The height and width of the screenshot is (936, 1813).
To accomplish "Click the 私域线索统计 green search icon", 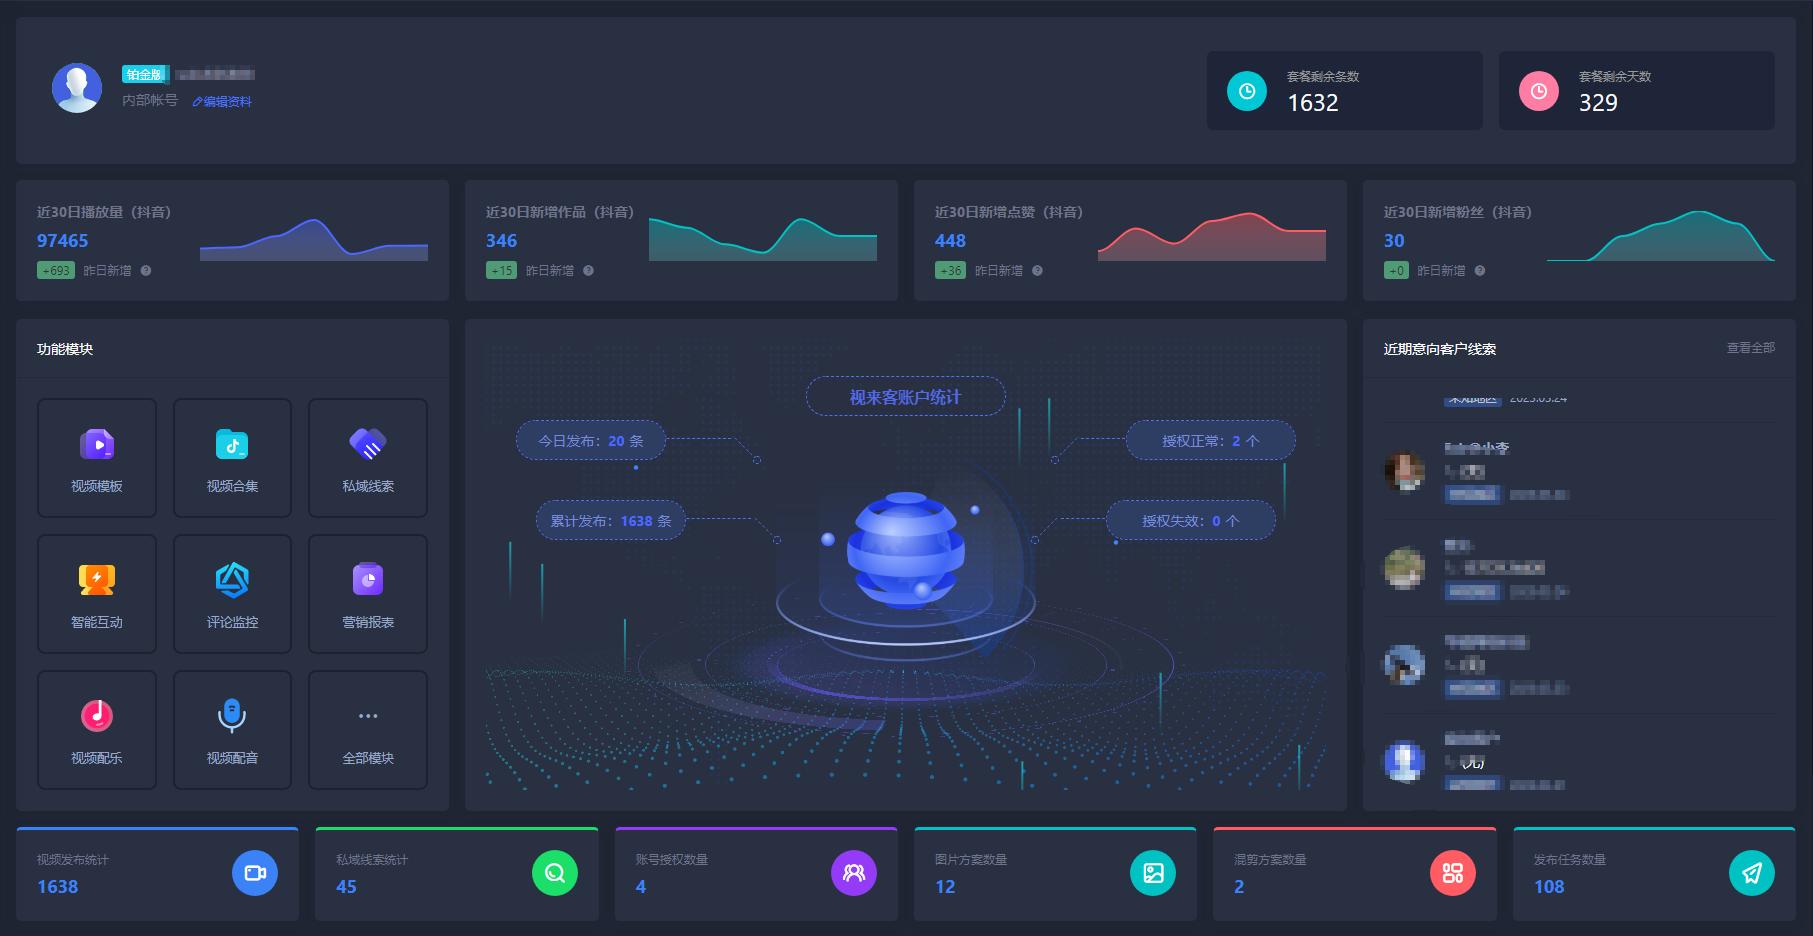I will click(x=554, y=873).
